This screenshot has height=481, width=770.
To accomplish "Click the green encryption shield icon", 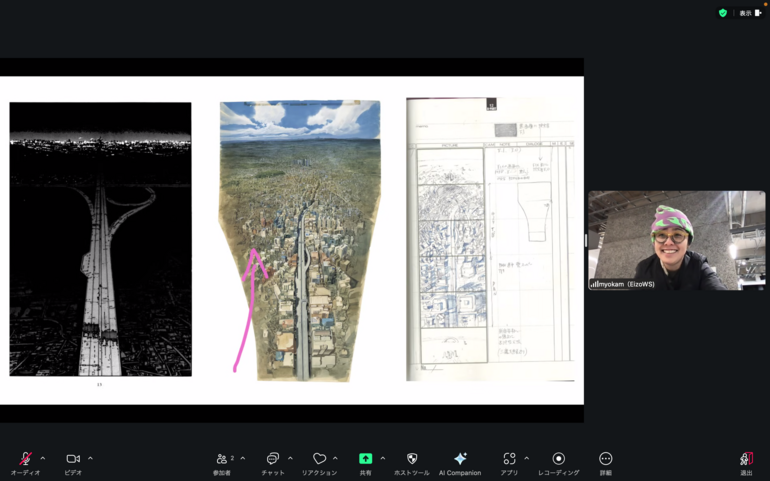I will (x=723, y=13).
